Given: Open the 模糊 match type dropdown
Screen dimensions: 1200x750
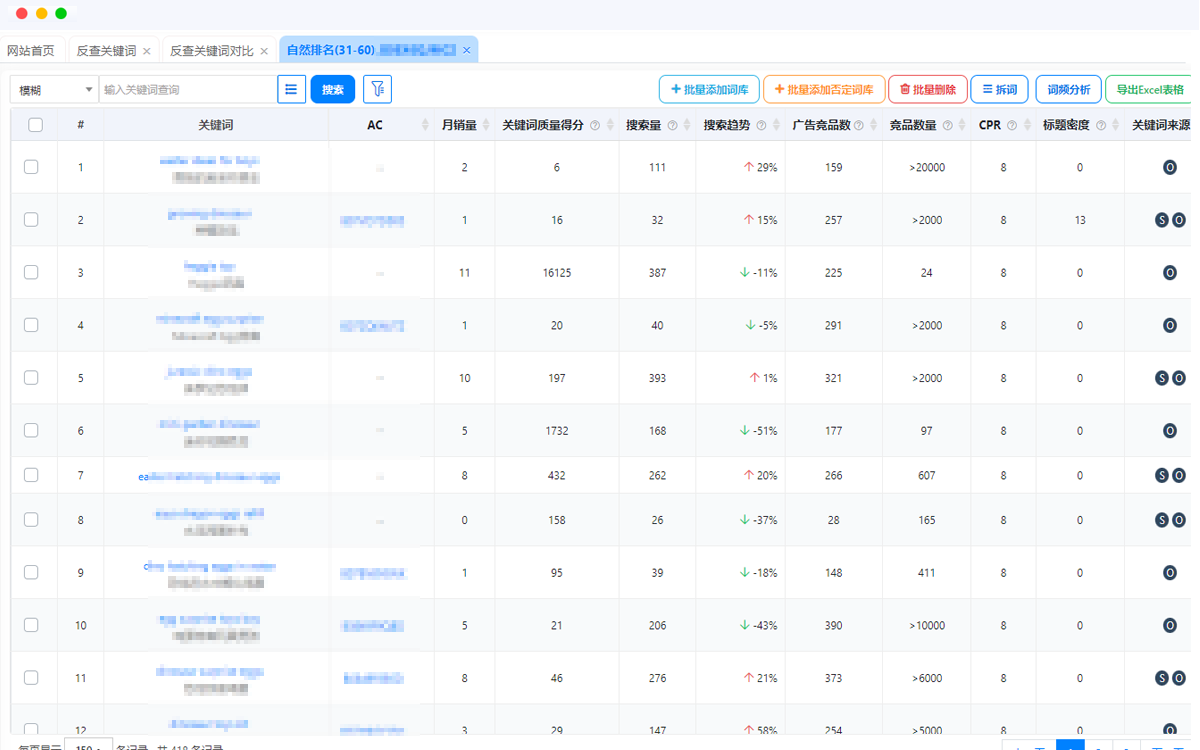Looking at the screenshot, I should coord(55,90).
